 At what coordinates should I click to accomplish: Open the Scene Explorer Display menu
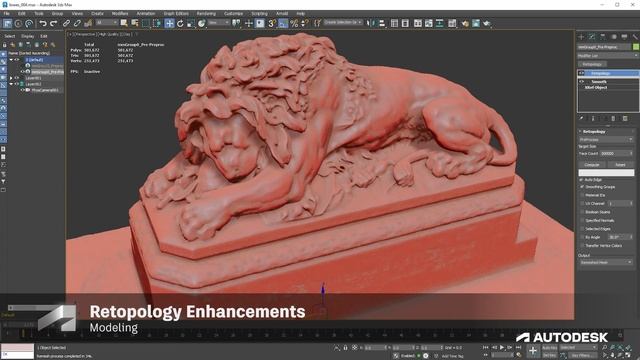pyautogui.click(x=28, y=36)
